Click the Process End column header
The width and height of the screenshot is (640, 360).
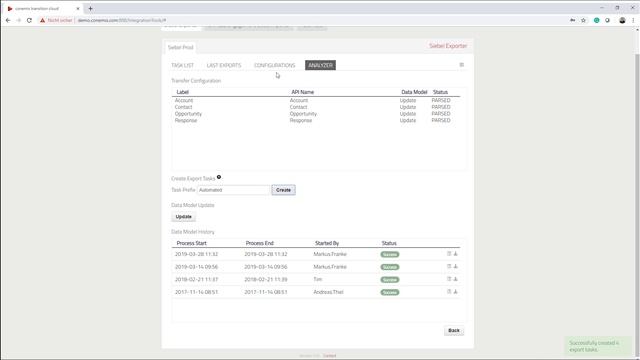[260, 243]
